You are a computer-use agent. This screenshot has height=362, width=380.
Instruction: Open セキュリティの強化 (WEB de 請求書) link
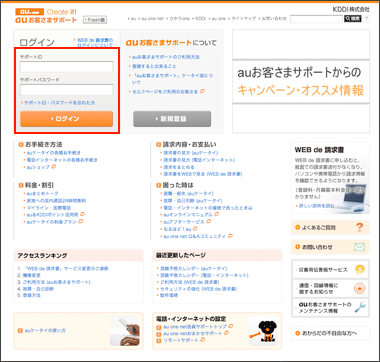click(x=197, y=289)
